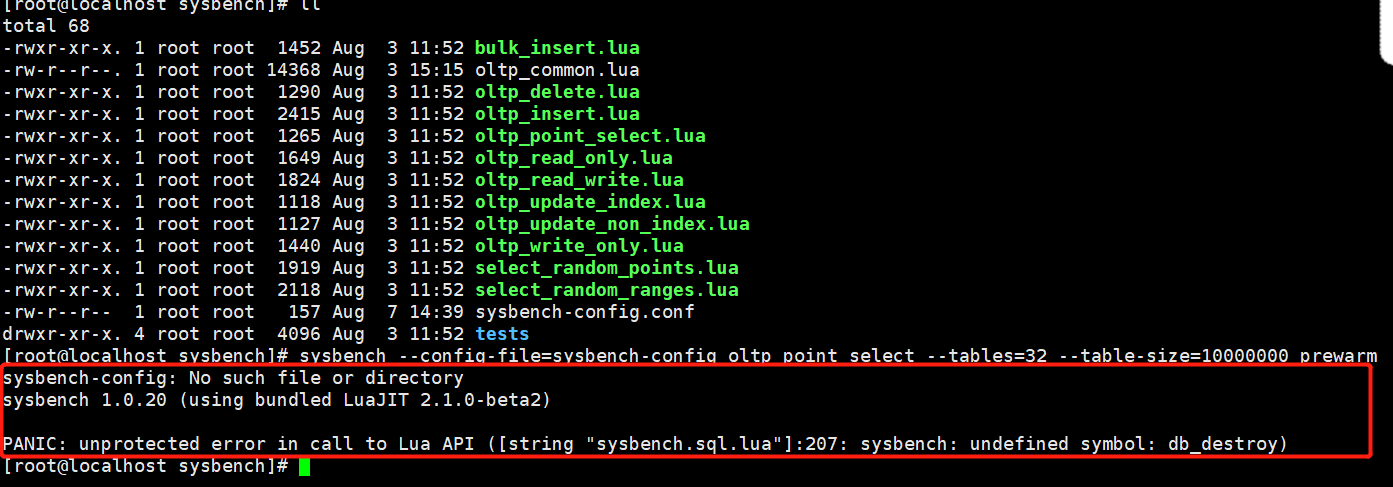Click the "total 68" output line
This screenshot has width=1393, height=487.
point(46,26)
